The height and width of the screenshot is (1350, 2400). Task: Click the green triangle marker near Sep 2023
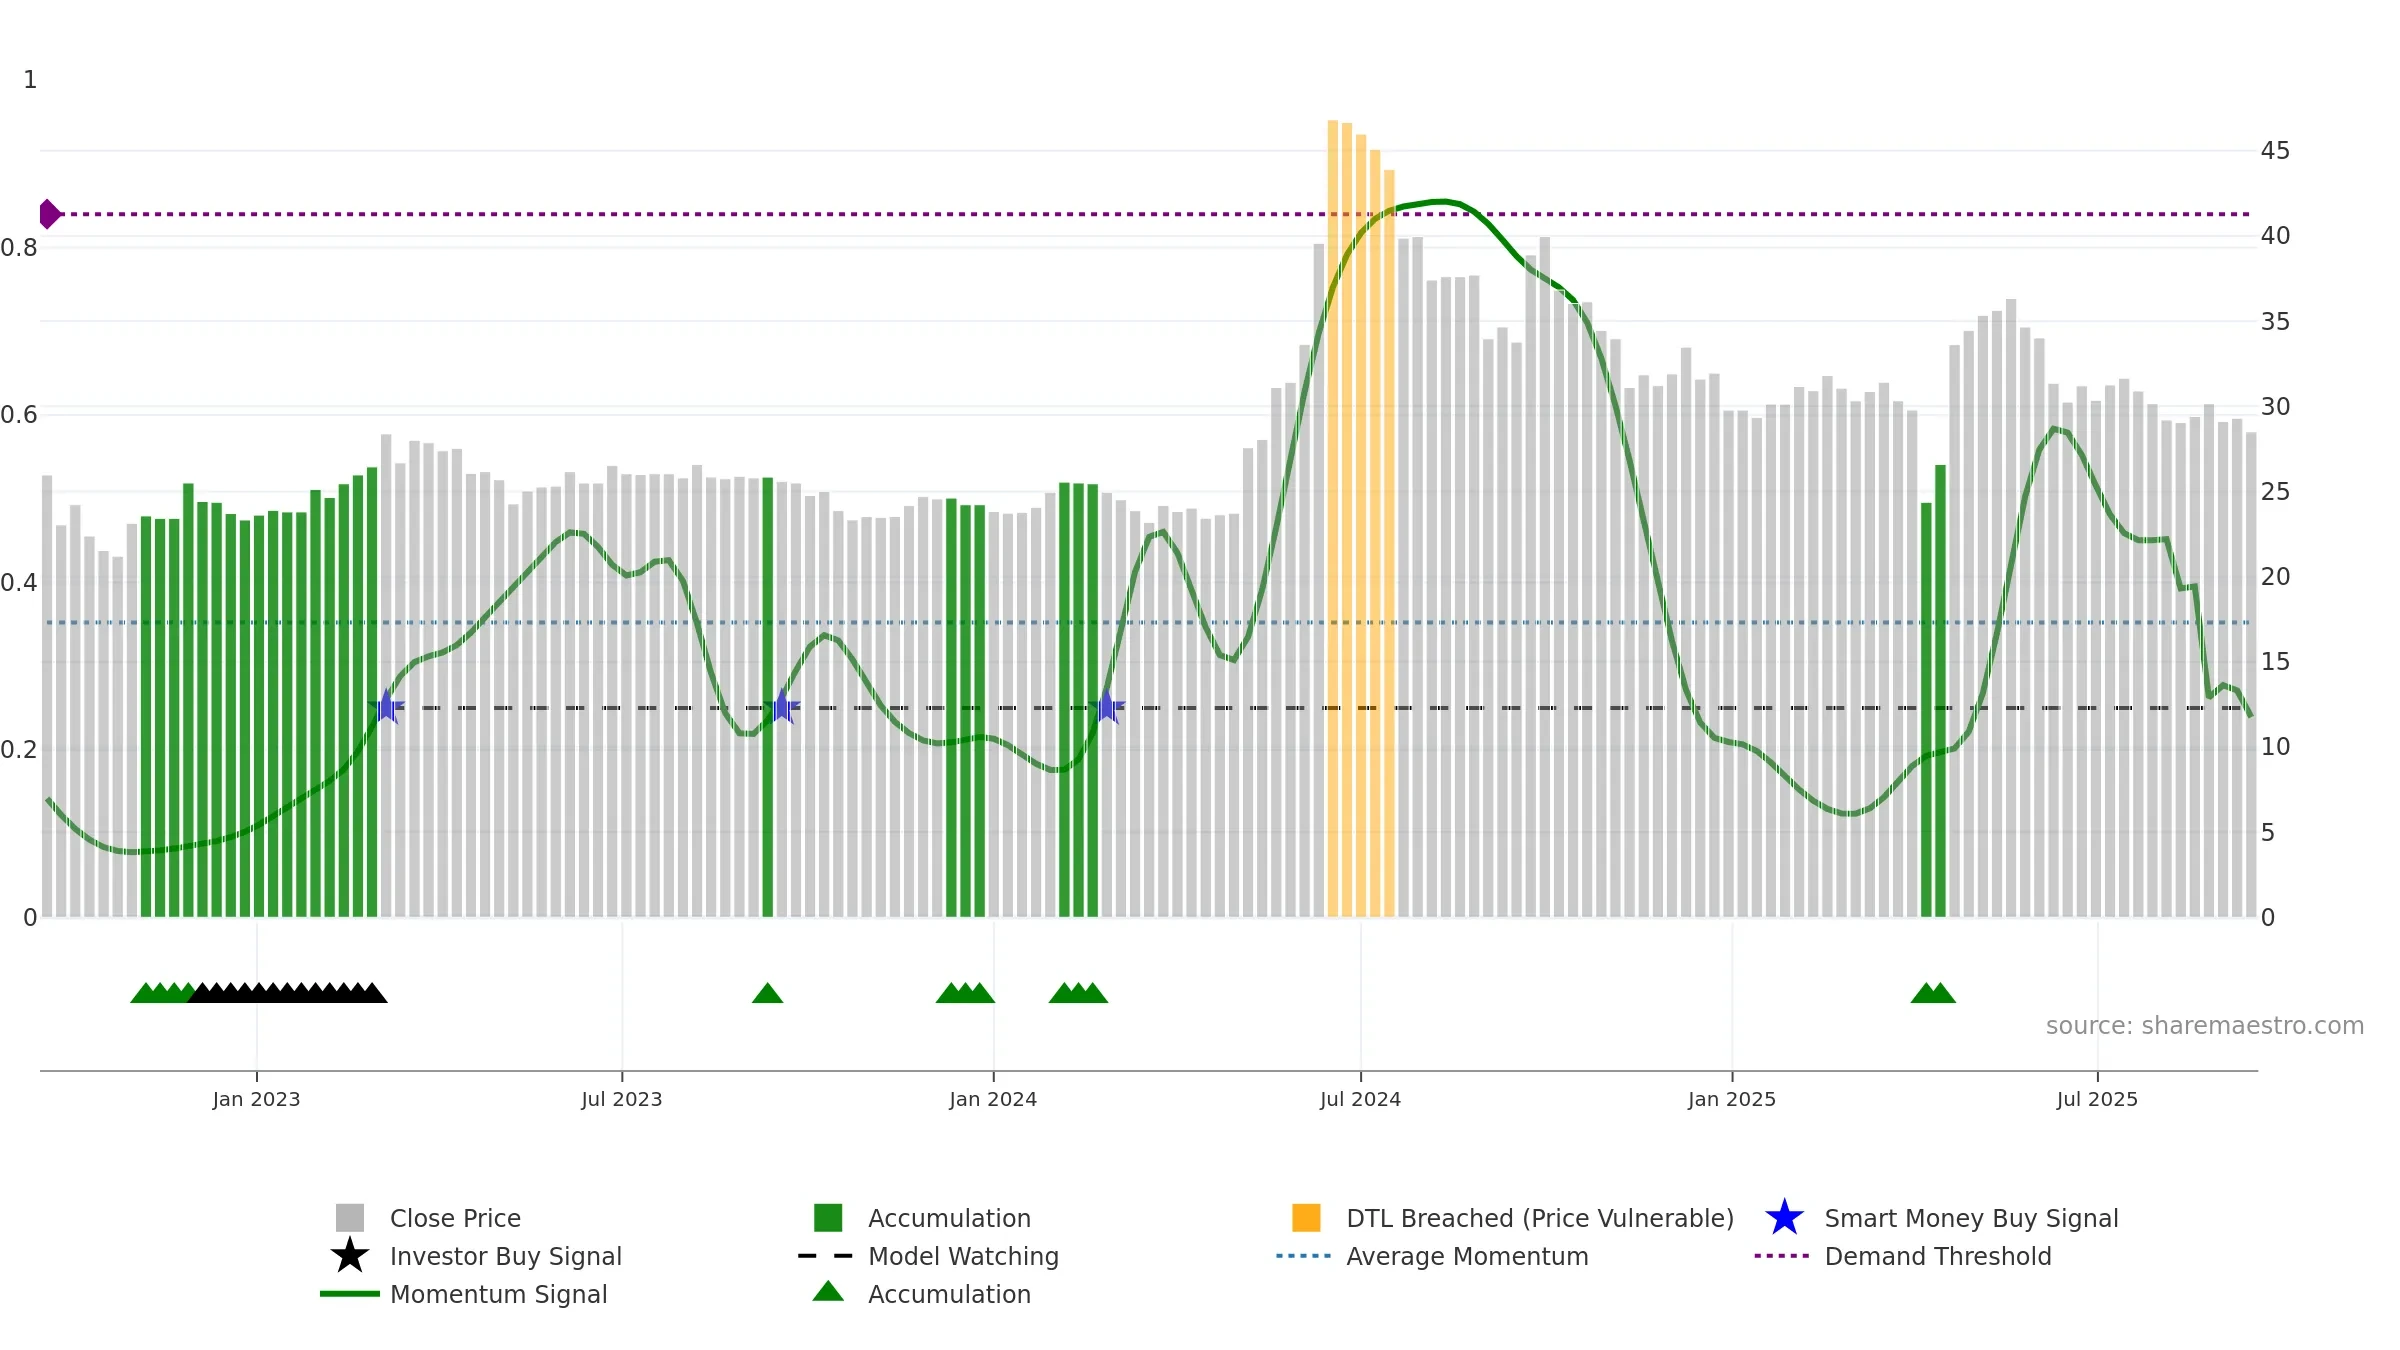767,993
